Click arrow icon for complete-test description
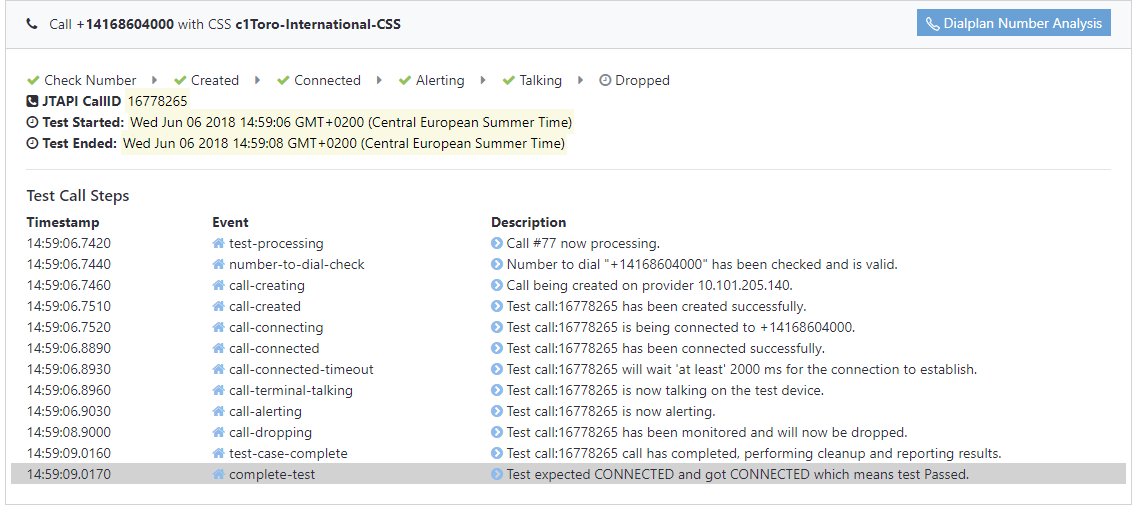The width and height of the screenshot is (1139, 517). (x=497, y=474)
